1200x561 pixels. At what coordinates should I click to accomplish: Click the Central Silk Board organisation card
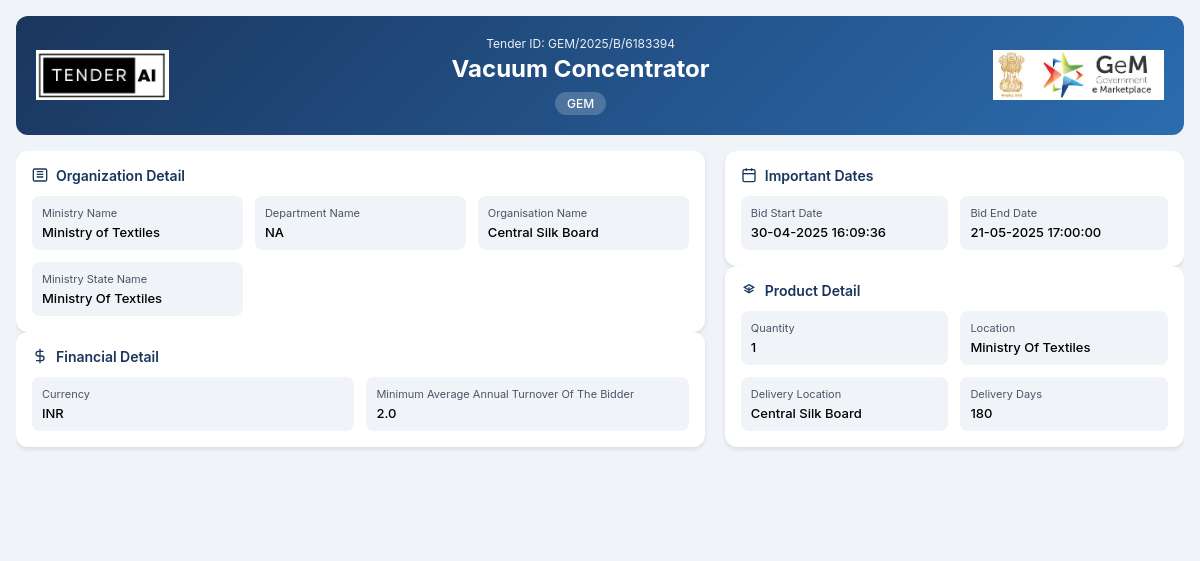[x=583, y=223]
